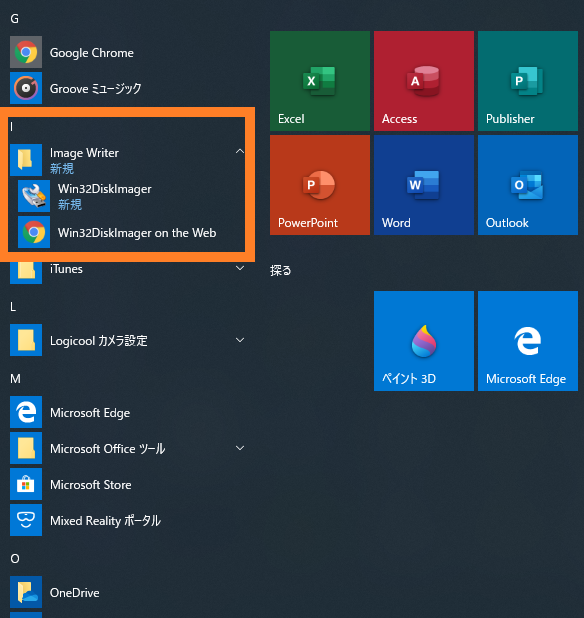This screenshot has width=584, height=618.
Task: Open Win32DiskImager on the Web link
Action: [x=132, y=232]
